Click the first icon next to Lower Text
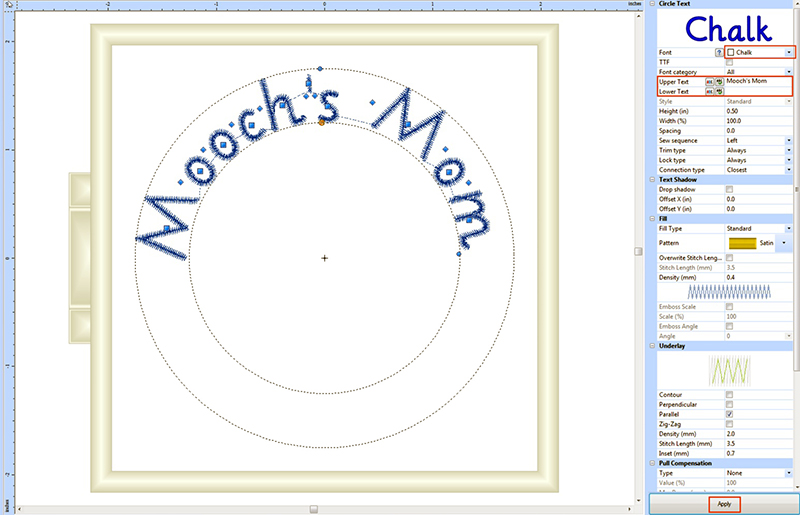This screenshot has width=800, height=515. tap(709, 91)
